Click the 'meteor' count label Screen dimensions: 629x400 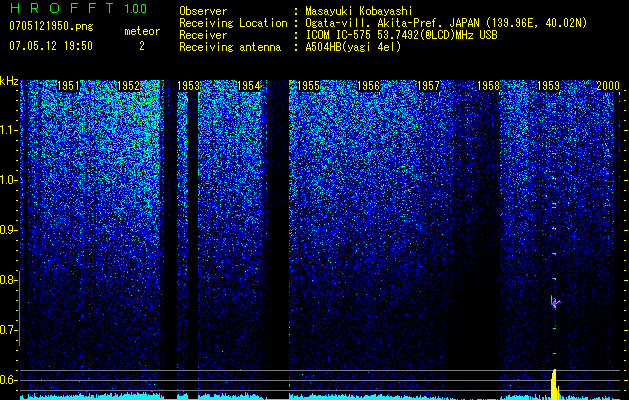[x=142, y=31]
